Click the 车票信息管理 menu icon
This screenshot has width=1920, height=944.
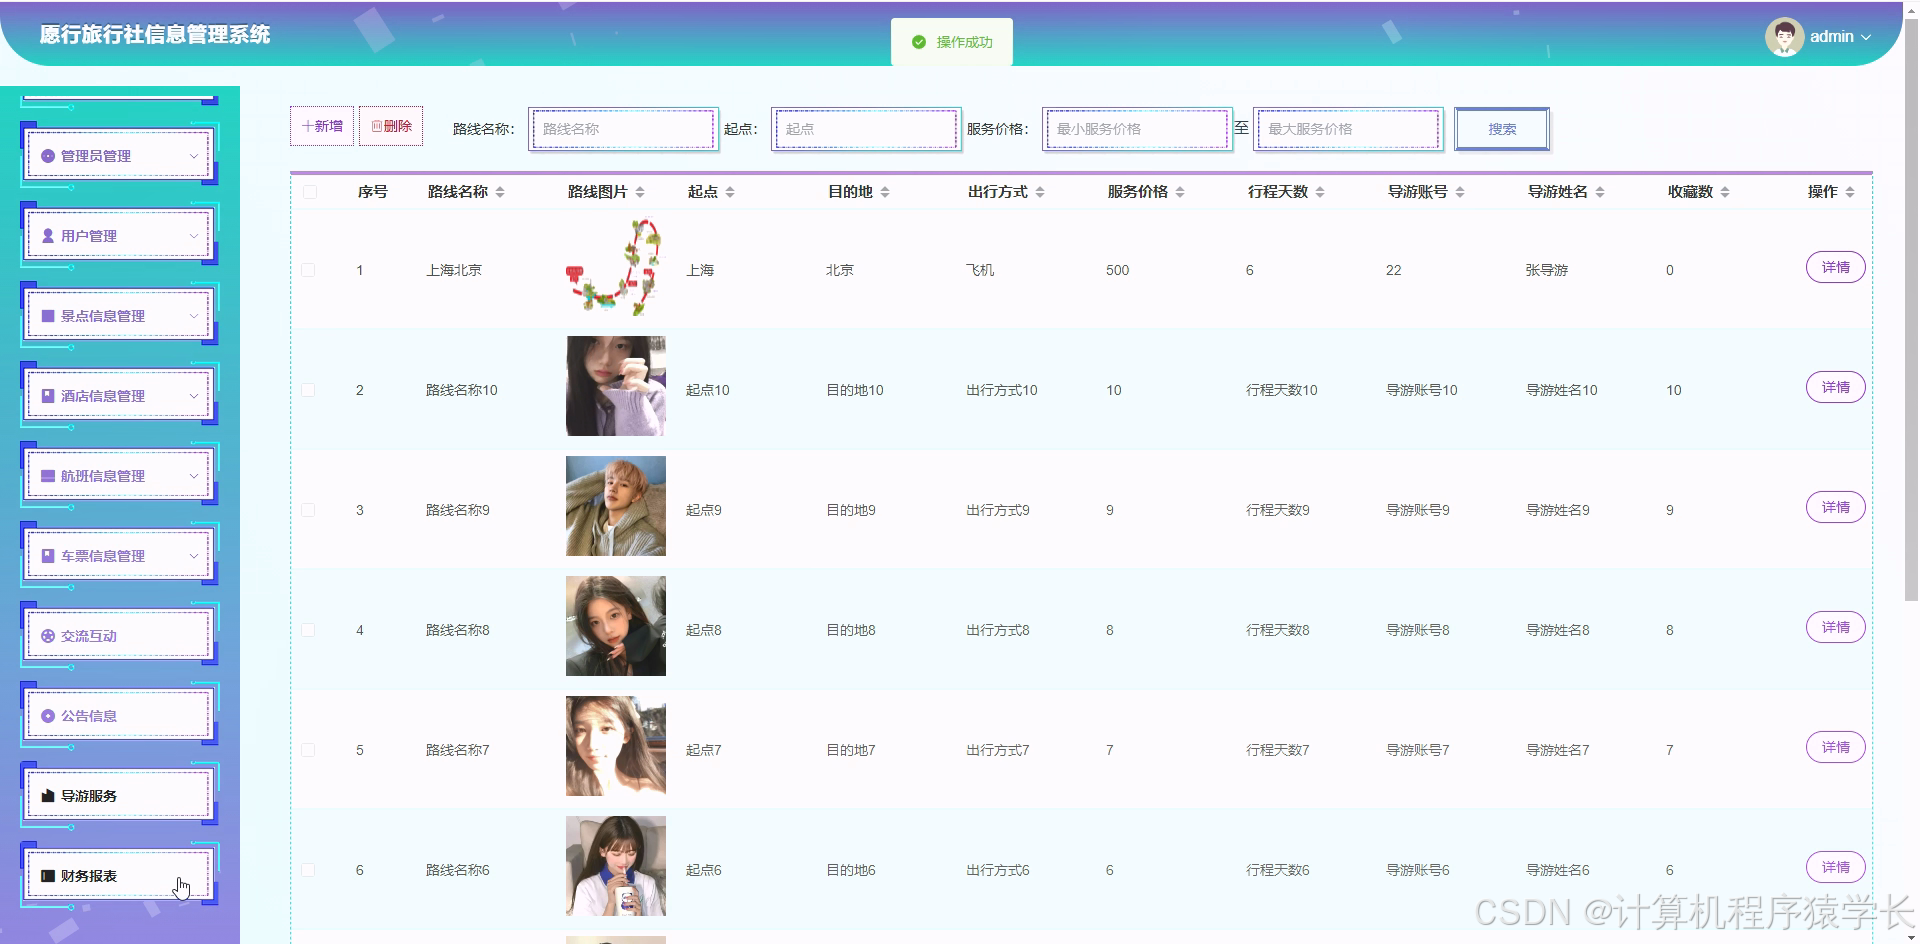(x=48, y=556)
